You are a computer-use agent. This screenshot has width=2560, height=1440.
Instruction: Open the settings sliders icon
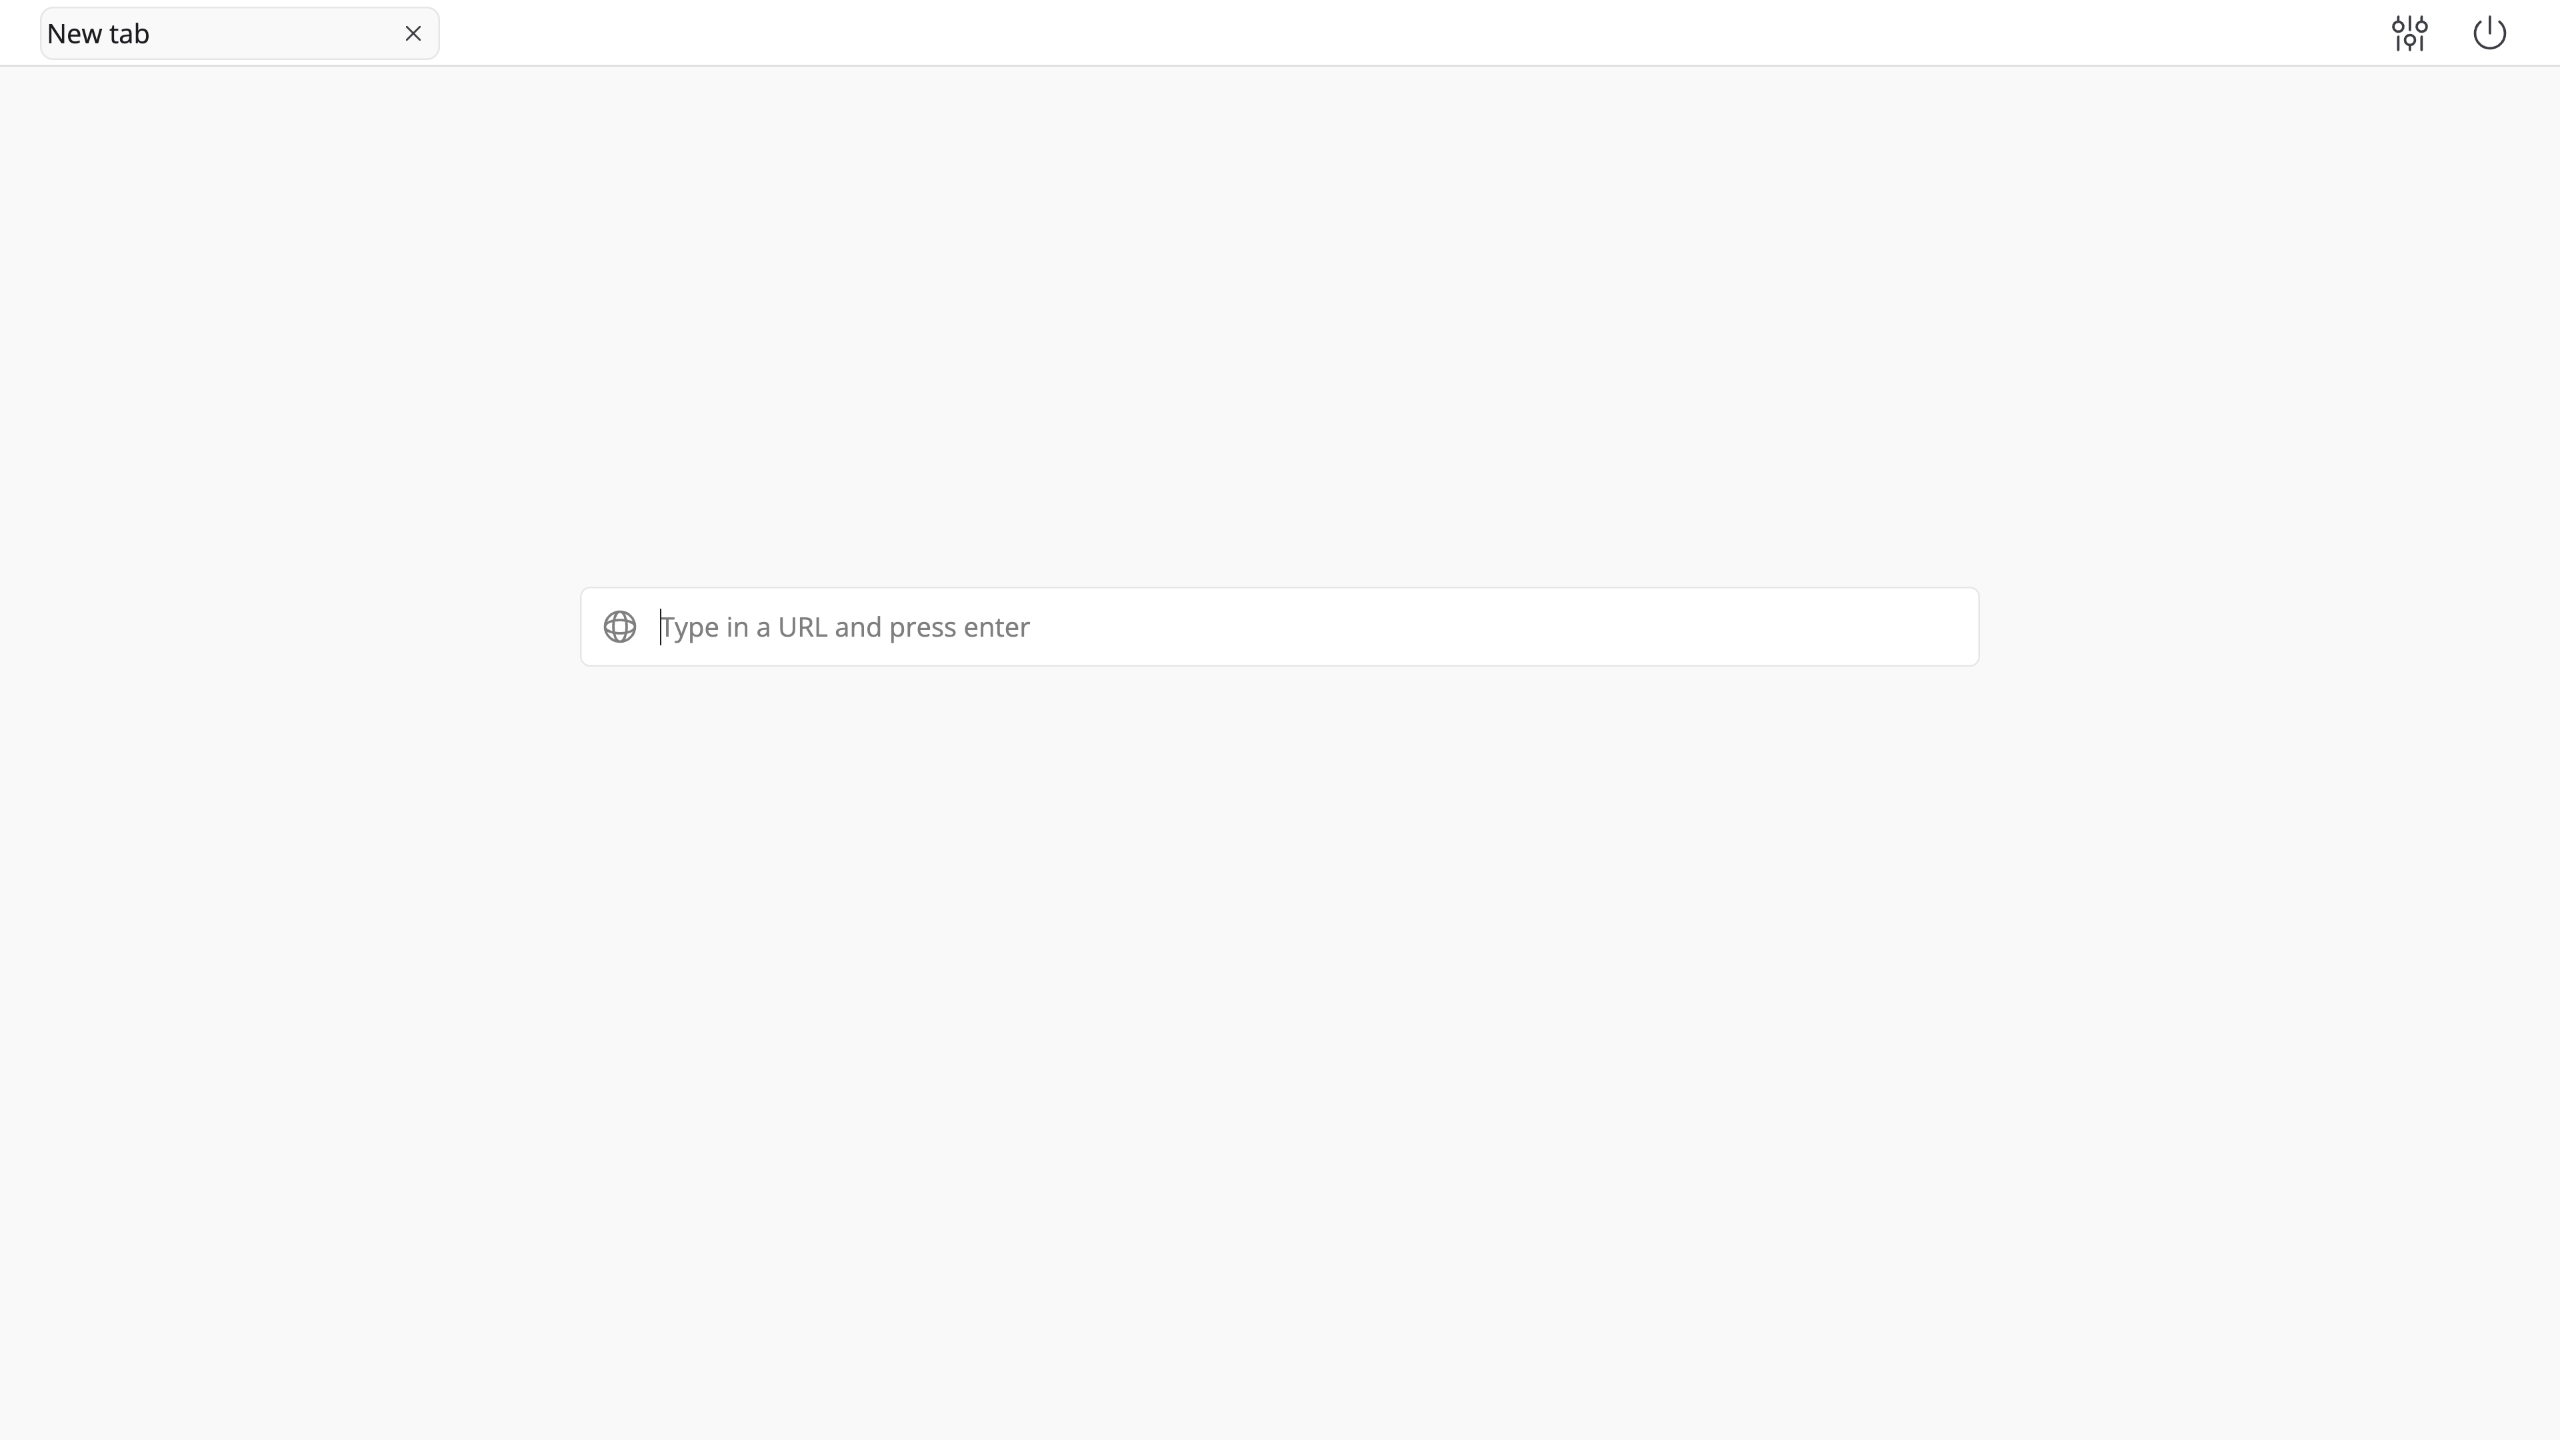point(2409,33)
